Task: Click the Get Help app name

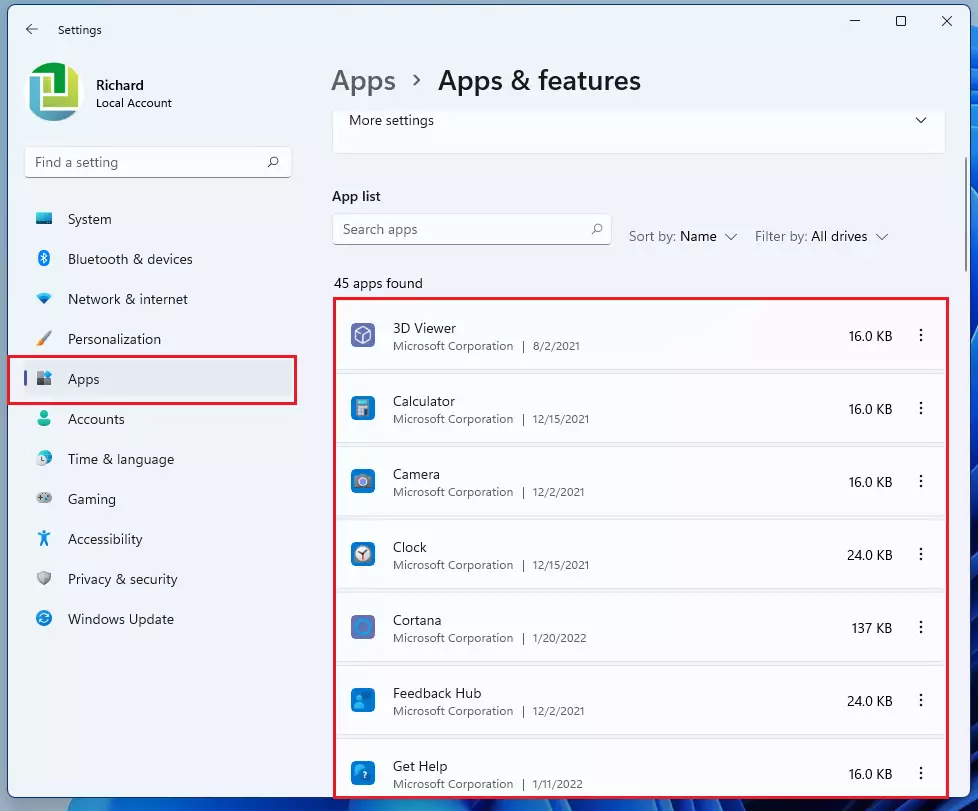Action: coord(420,766)
